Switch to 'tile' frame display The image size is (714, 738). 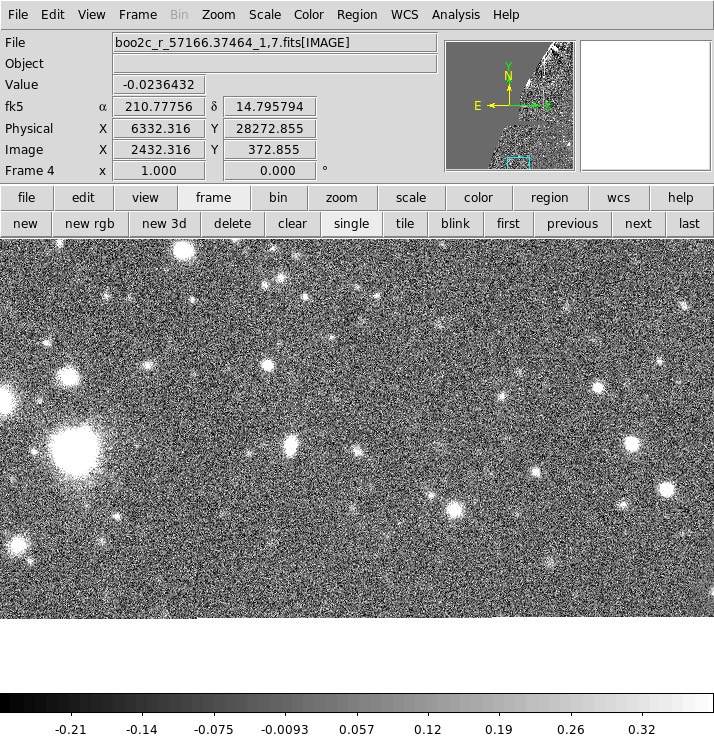point(405,224)
